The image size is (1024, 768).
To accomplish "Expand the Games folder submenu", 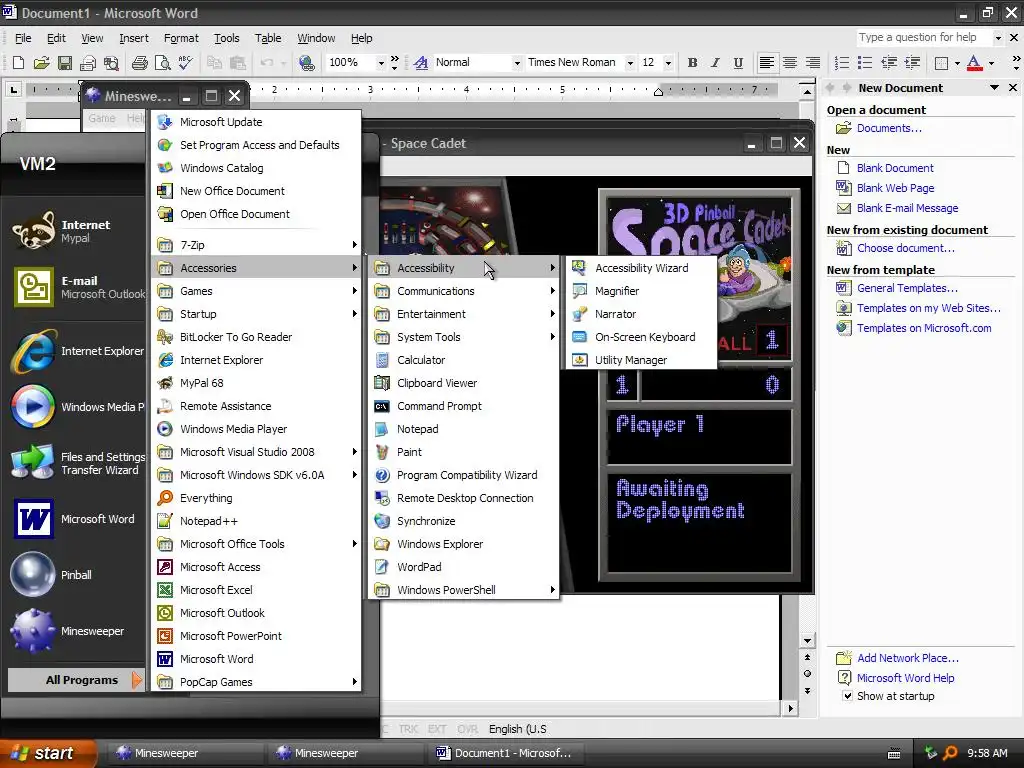I will click(257, 291).
